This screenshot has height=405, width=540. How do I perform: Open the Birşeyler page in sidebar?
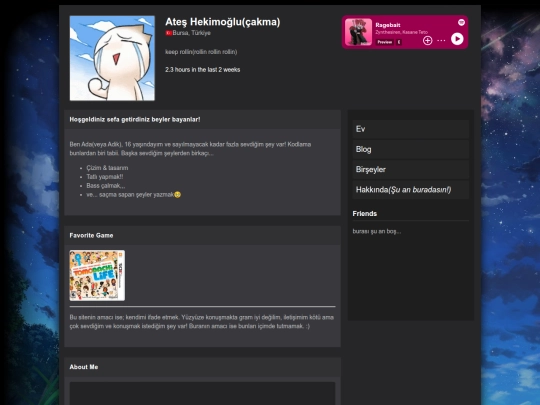[411, 169]
